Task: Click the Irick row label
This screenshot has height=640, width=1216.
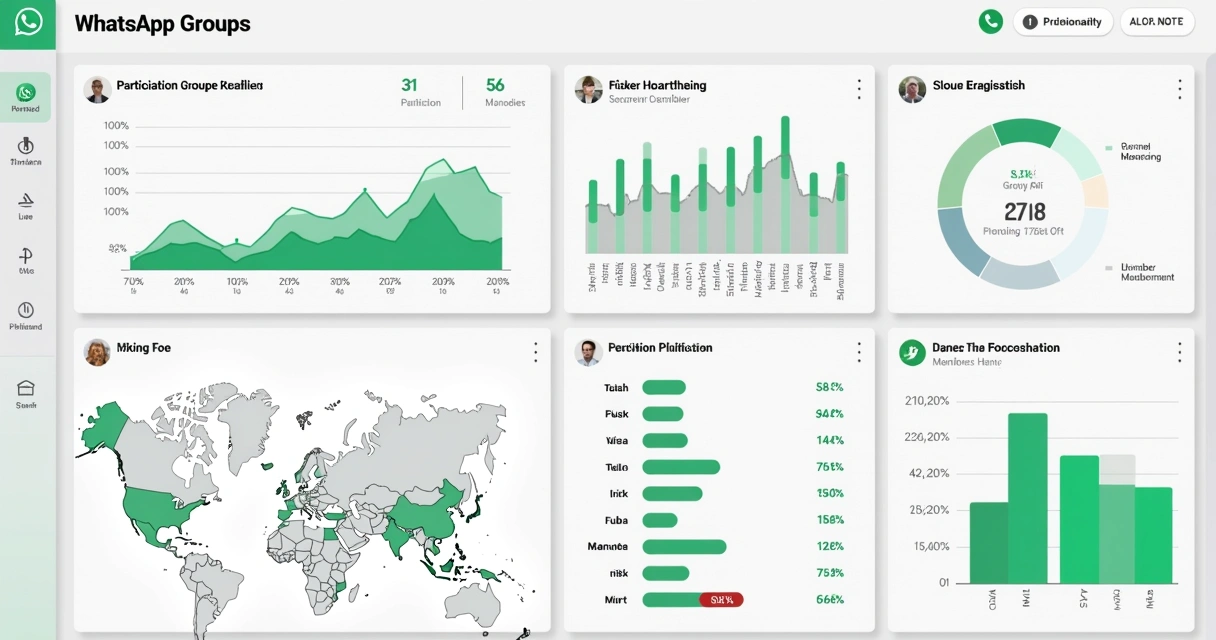Action: coord(618,494)
